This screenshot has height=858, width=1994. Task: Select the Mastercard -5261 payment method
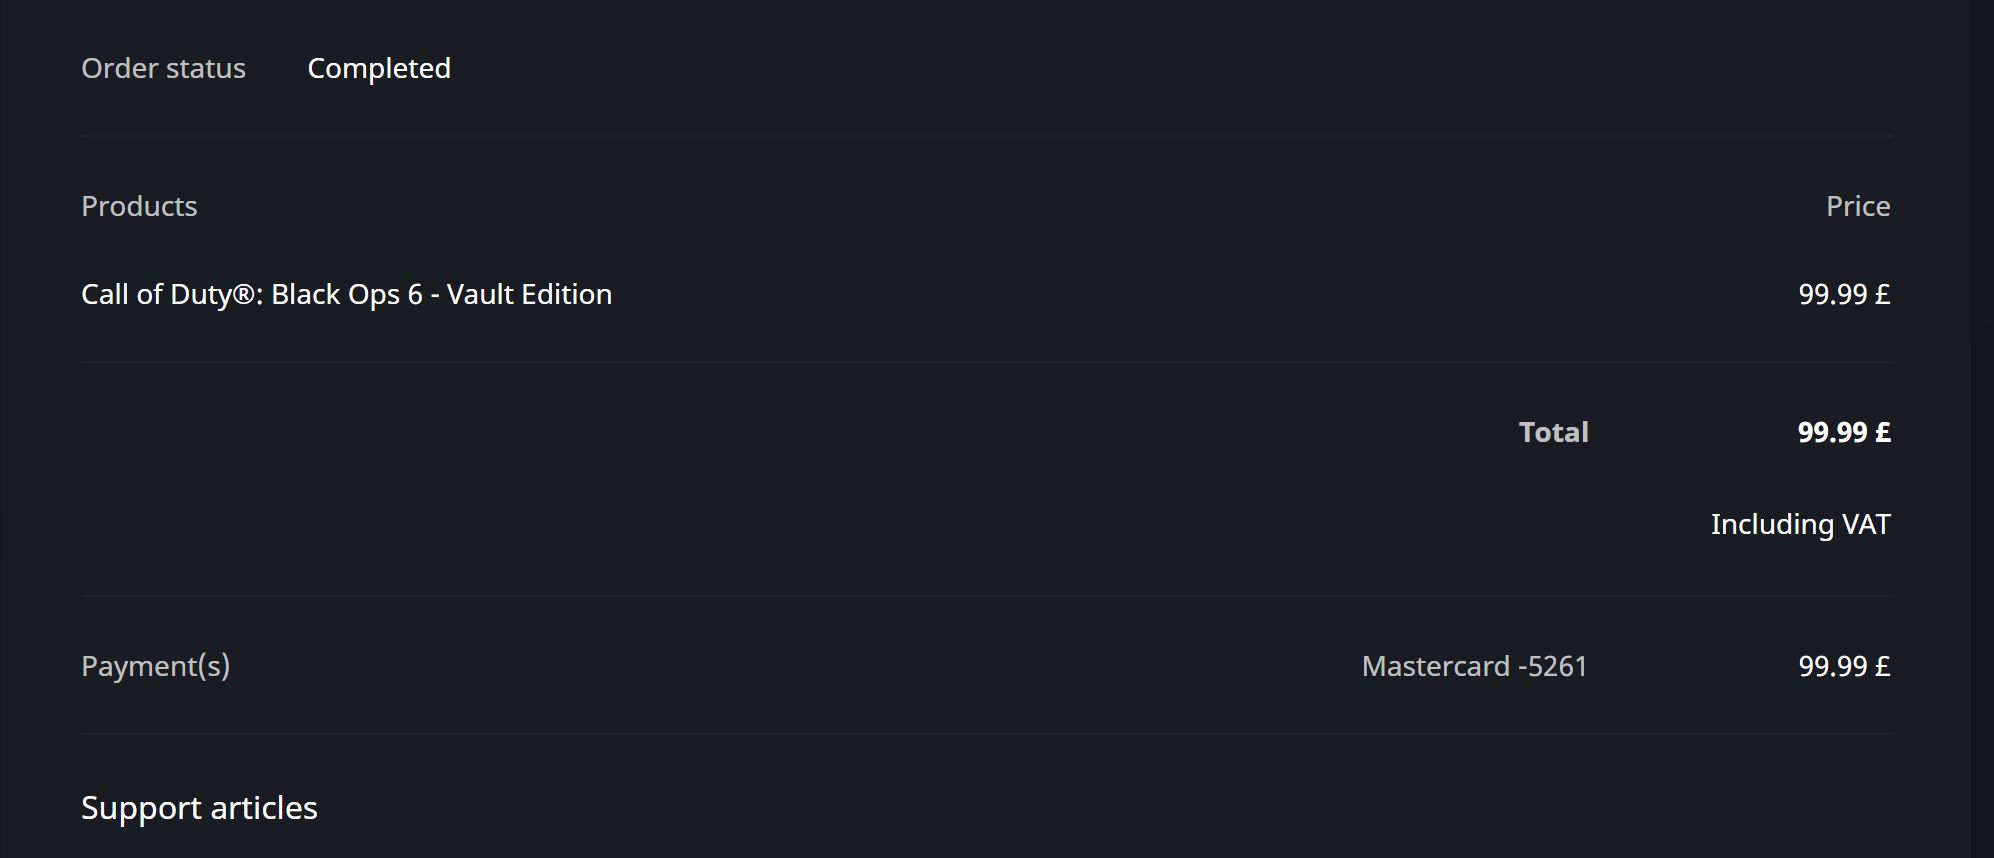[x=1474, y=666]
